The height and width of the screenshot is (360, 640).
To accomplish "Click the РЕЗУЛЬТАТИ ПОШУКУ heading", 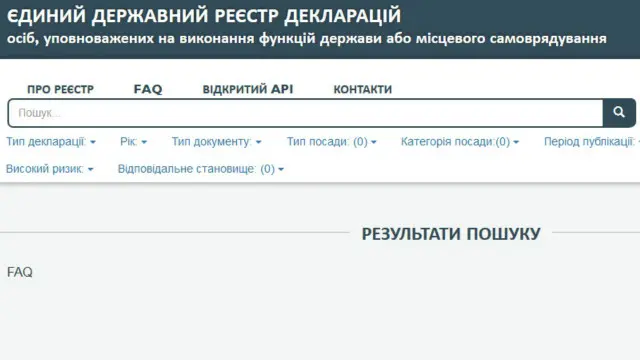I will [x=451, y=234].
